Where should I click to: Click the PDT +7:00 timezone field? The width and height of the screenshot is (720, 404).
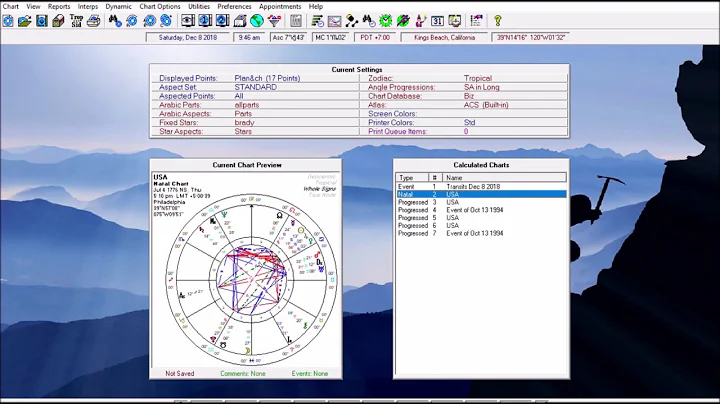[375, 38]
